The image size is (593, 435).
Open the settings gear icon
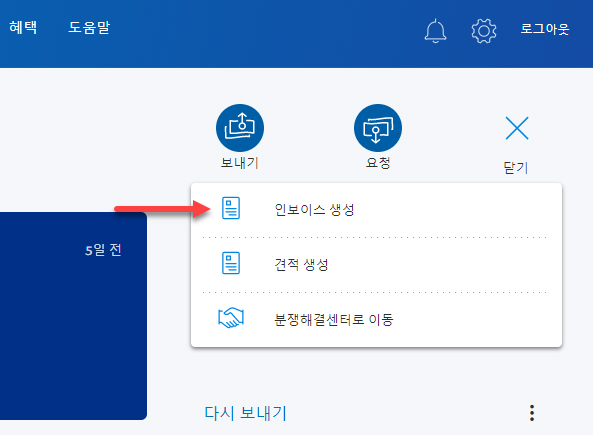(x=484, y=31)
